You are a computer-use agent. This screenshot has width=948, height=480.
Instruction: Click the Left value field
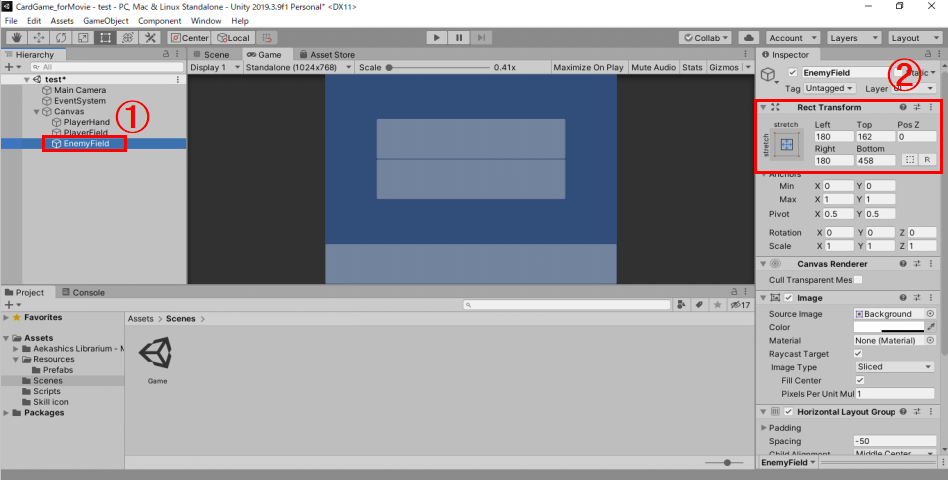(834, 137)
